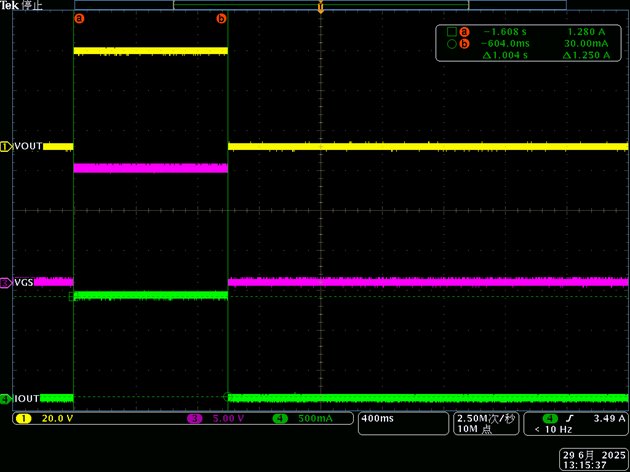Click the orange cursor 'b' marker

[221, 18]
